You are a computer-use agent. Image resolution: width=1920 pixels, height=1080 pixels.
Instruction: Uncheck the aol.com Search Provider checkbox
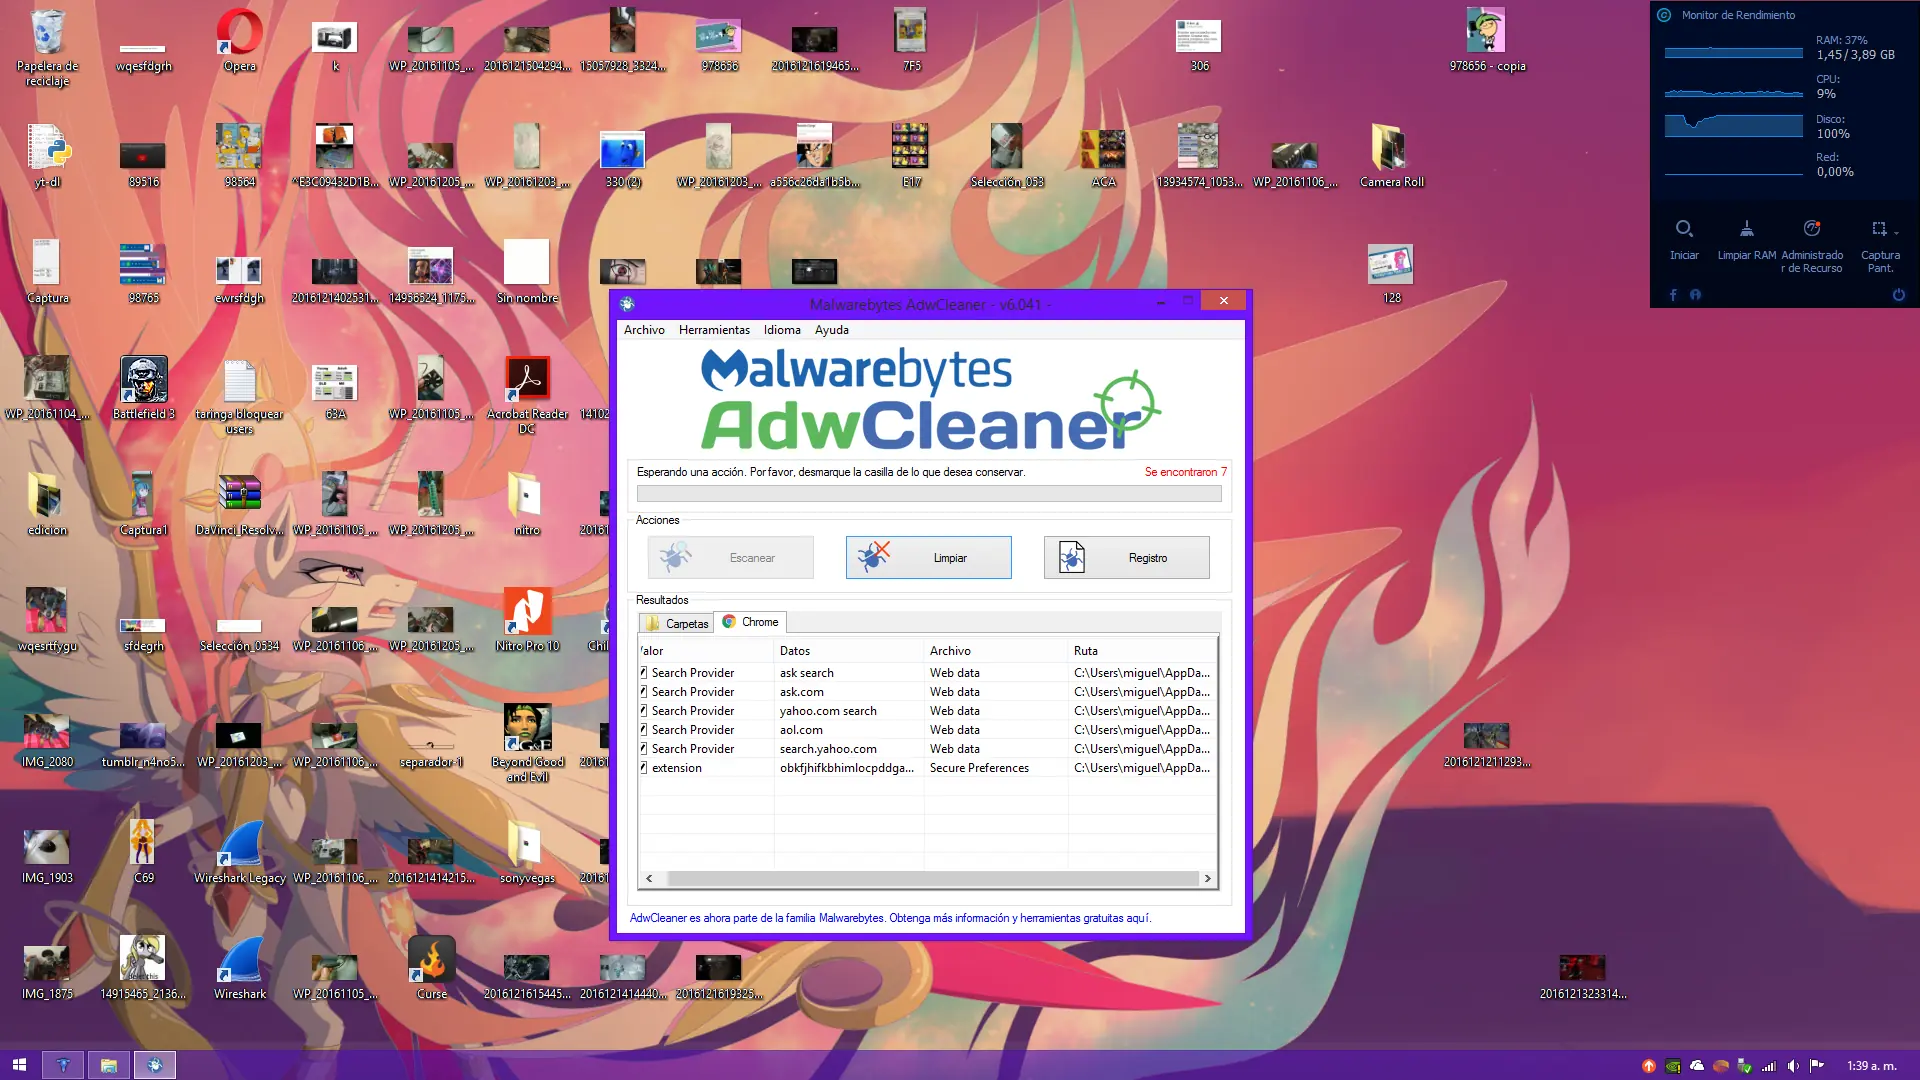coord(644,730)
